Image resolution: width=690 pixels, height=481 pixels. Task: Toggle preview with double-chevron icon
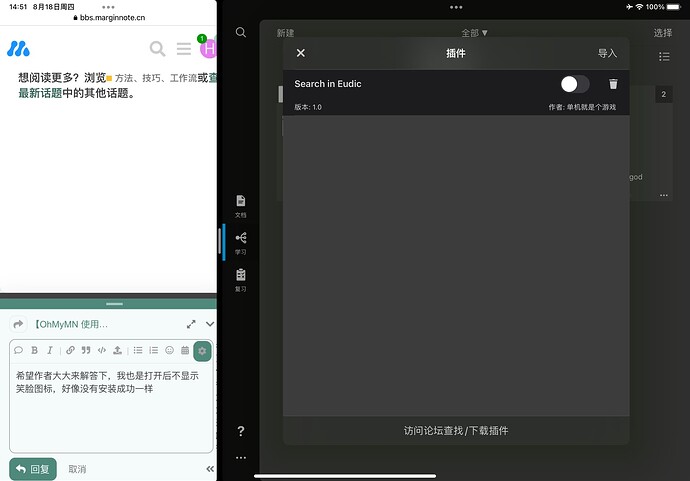point(210,469)
